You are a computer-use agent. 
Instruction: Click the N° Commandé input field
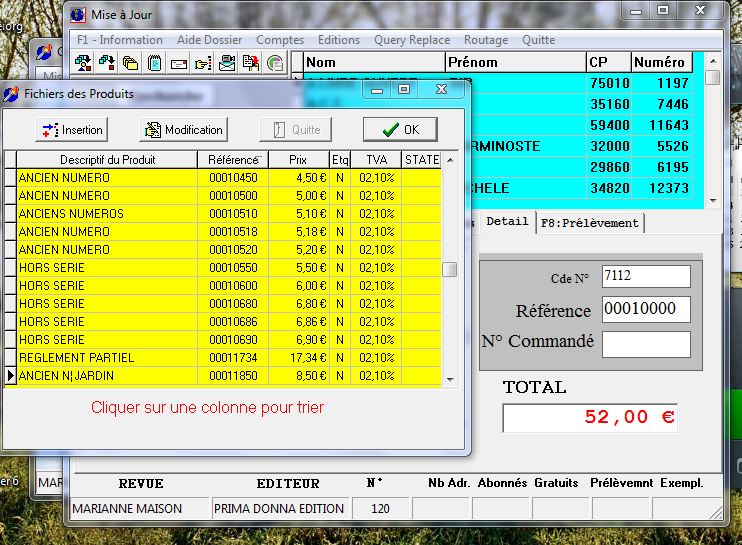[645, 344]
